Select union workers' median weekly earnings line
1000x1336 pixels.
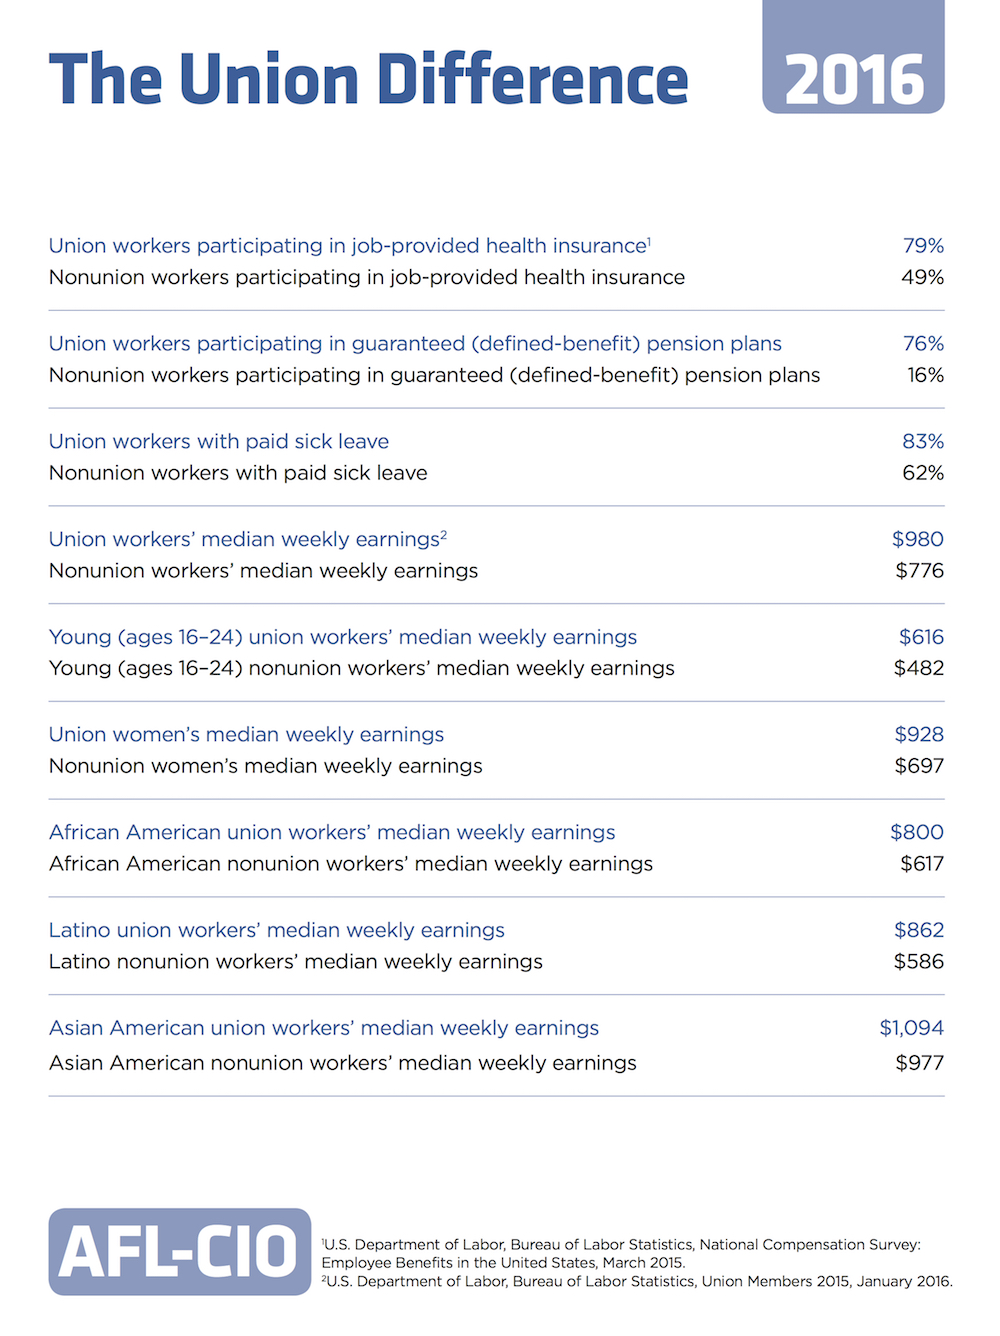click(248, 539)
